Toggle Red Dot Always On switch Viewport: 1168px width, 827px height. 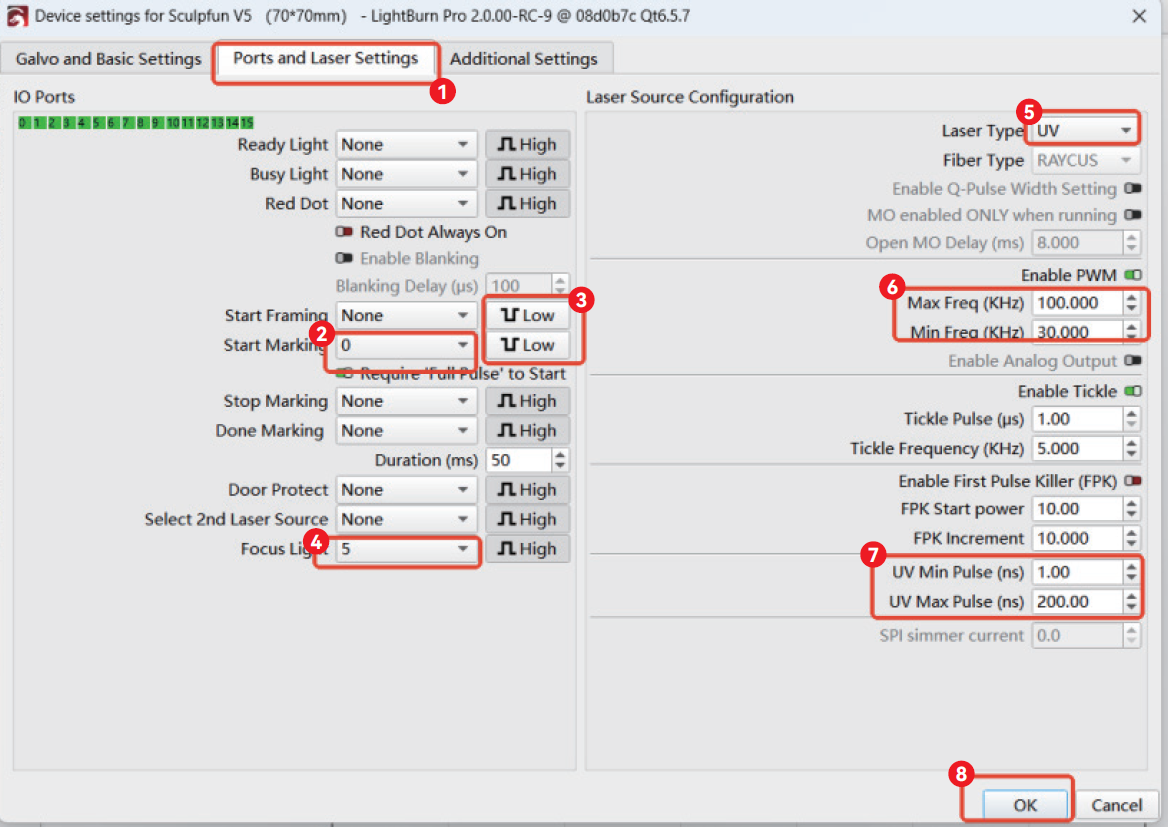click(345, 232)
